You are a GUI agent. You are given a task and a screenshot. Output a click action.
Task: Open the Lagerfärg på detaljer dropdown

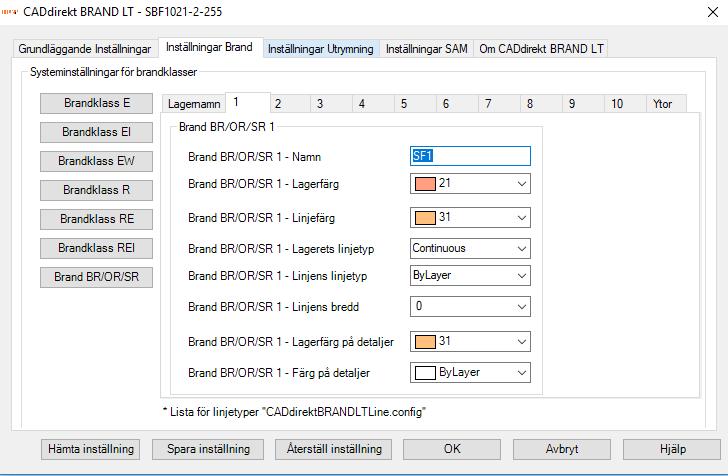(470, 341)
